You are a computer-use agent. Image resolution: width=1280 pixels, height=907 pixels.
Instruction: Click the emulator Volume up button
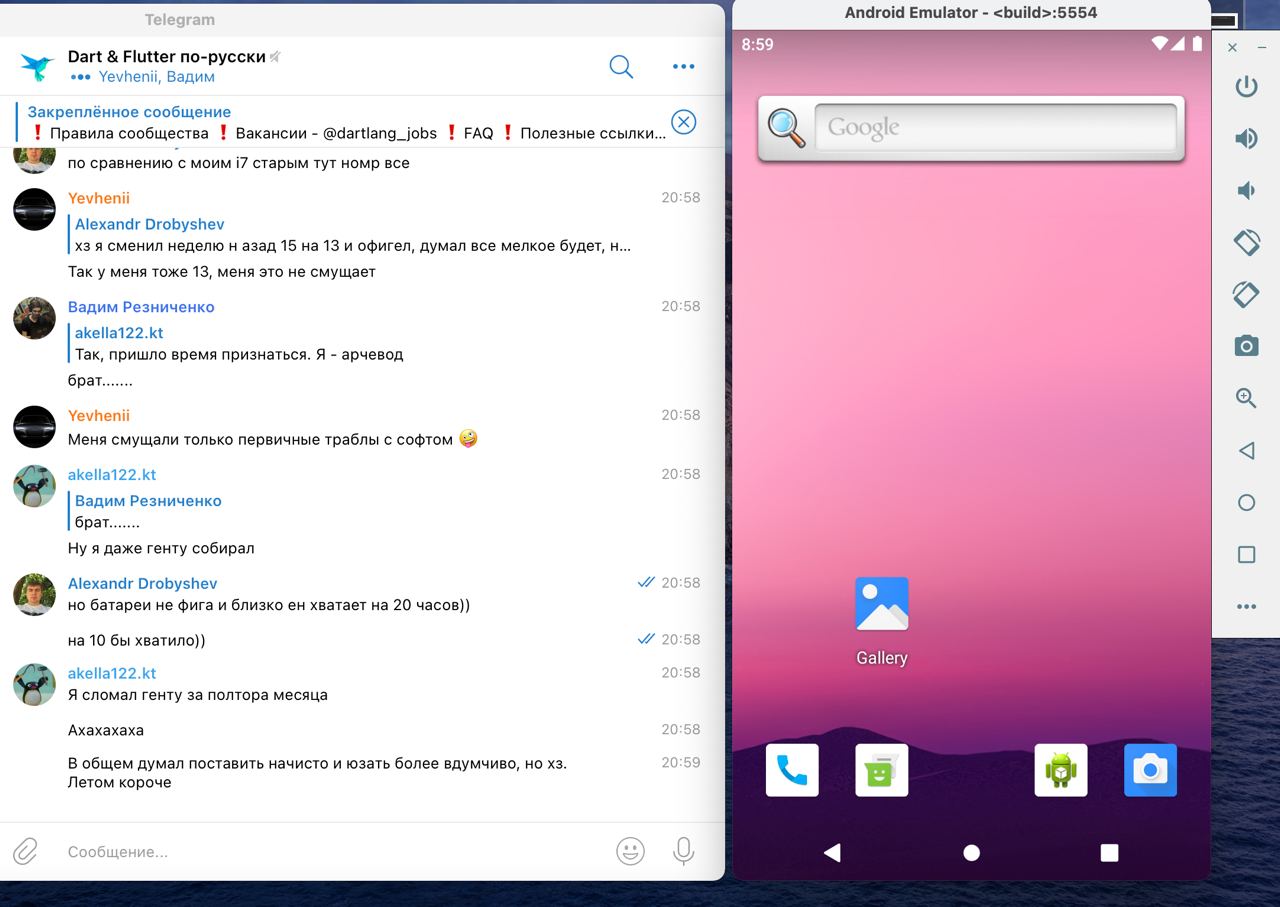(x=1246, y=138)
